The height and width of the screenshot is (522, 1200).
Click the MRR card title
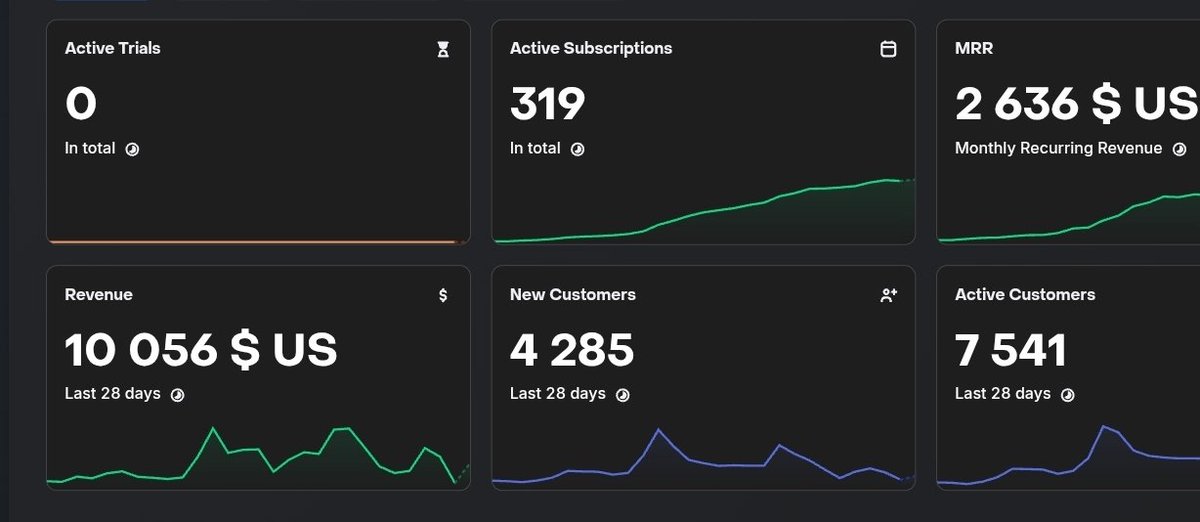pyautogui.click(x=974, y=48)
